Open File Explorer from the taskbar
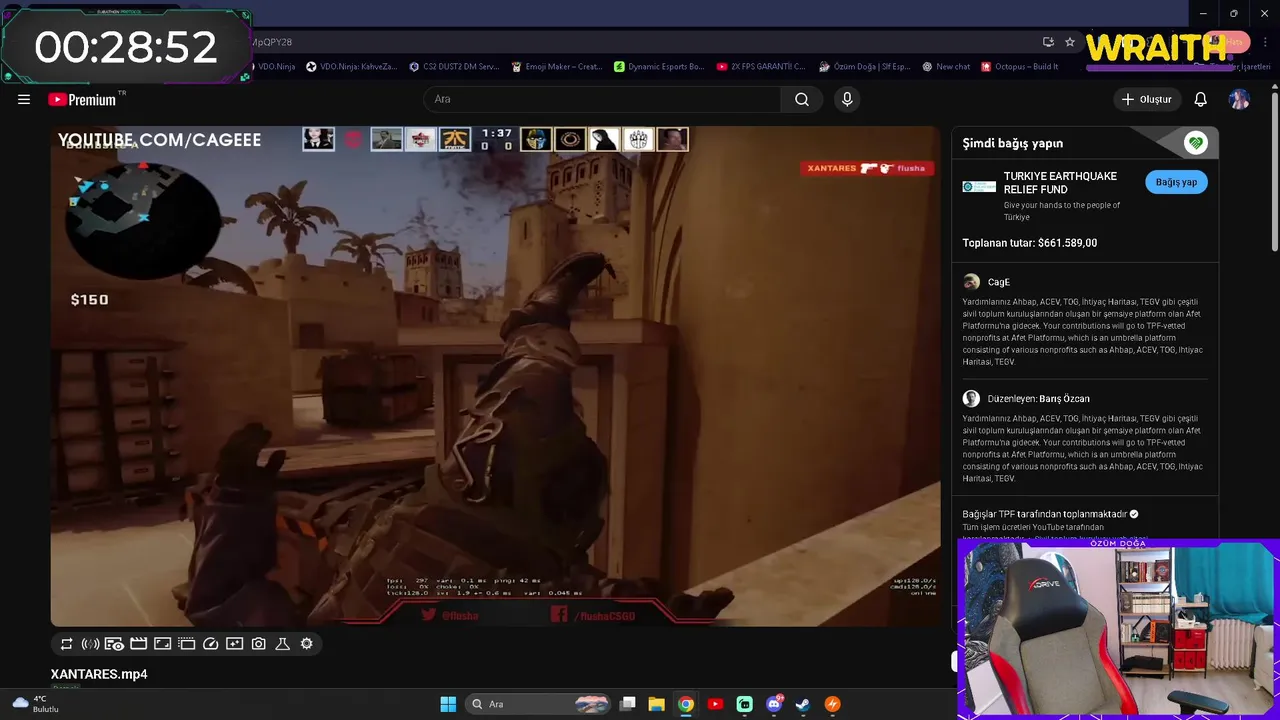 coord(656,704)
